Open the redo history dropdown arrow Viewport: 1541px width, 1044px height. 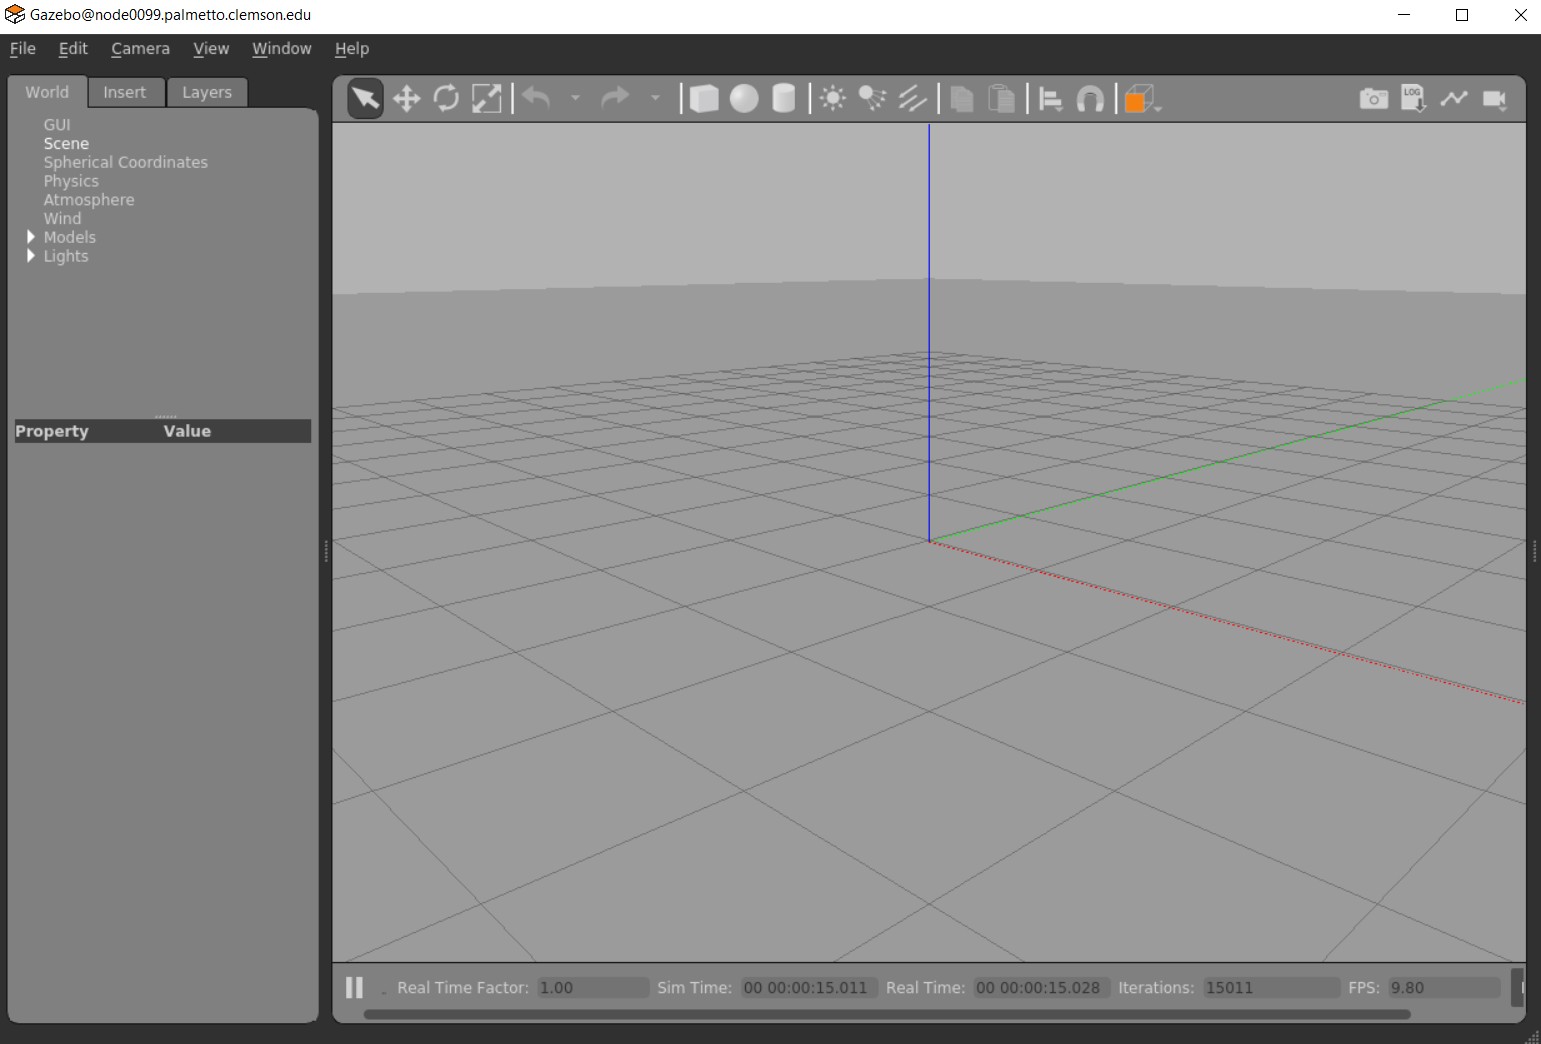[x=655, y=98]
